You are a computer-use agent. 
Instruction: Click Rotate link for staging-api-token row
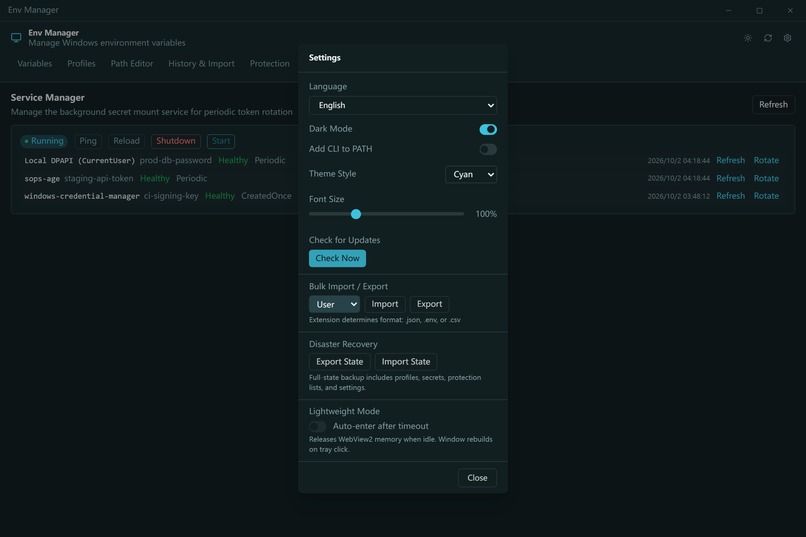tap(766, 178)
